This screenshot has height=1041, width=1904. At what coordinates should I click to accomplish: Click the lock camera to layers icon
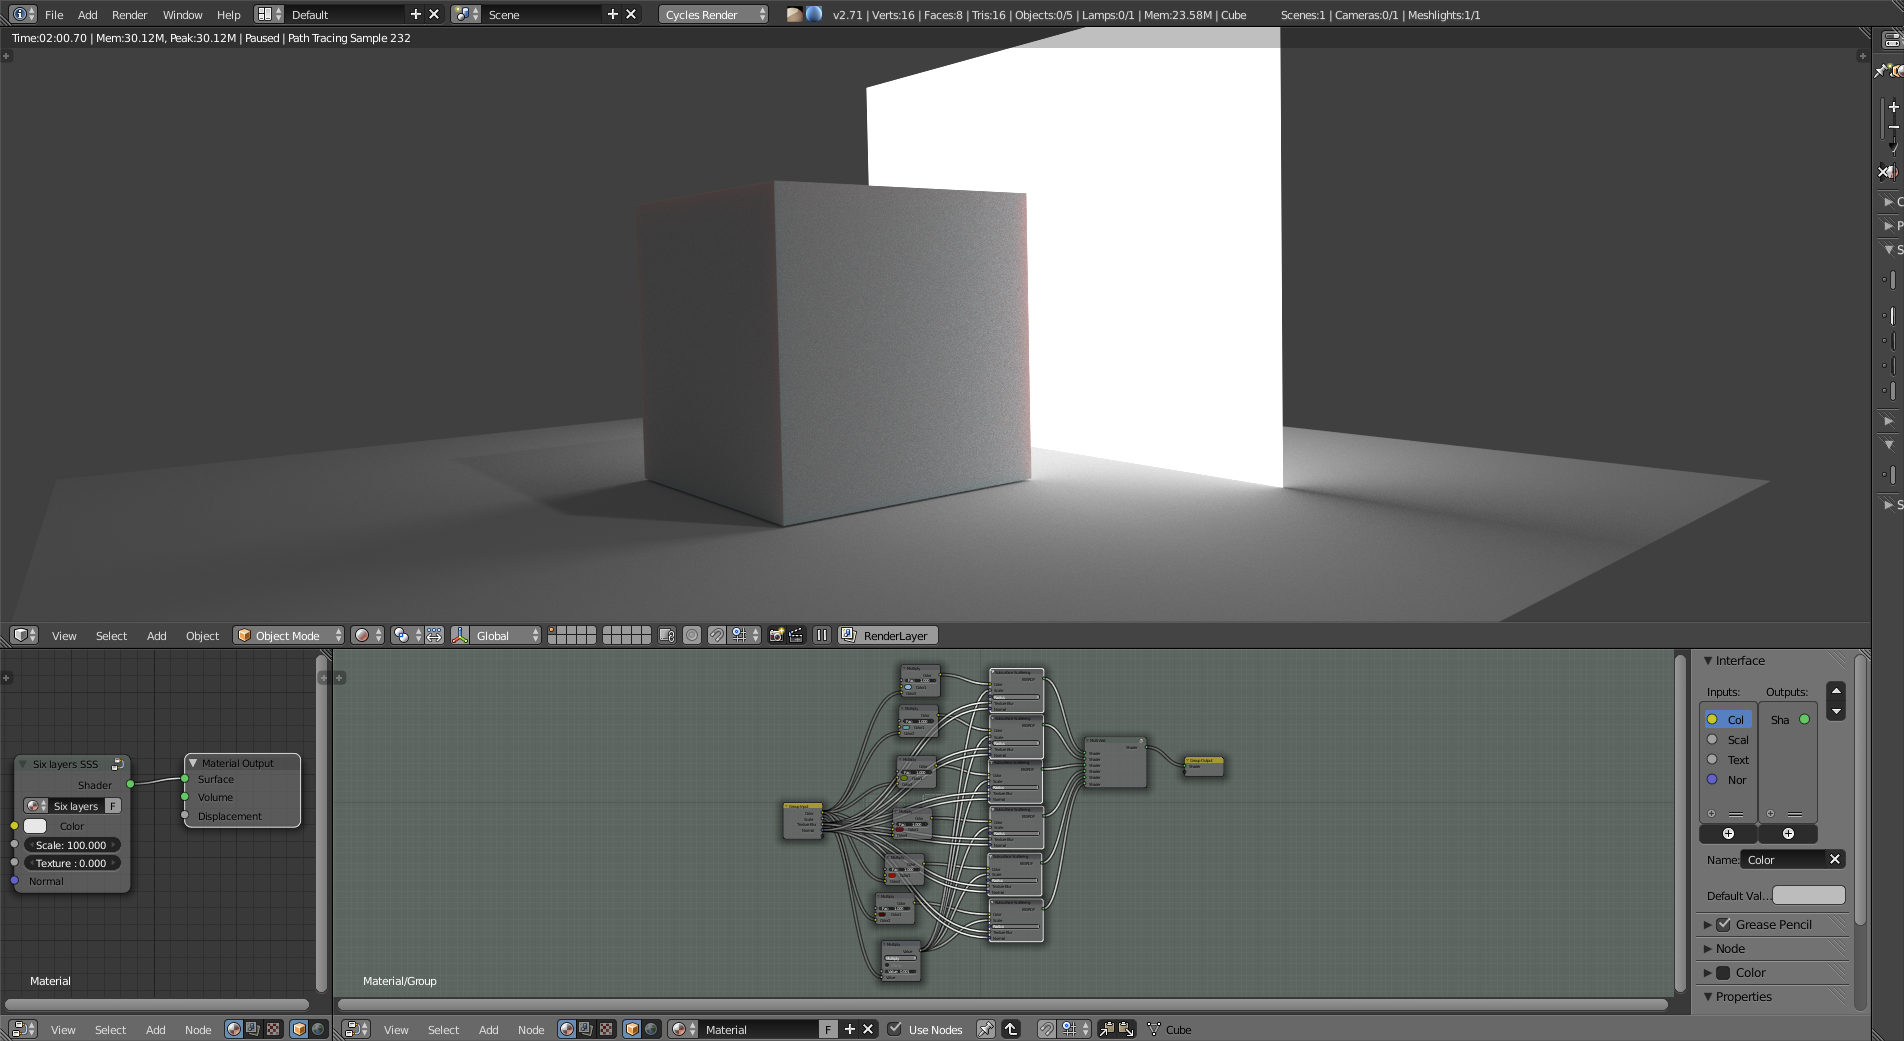coord(667,635)
